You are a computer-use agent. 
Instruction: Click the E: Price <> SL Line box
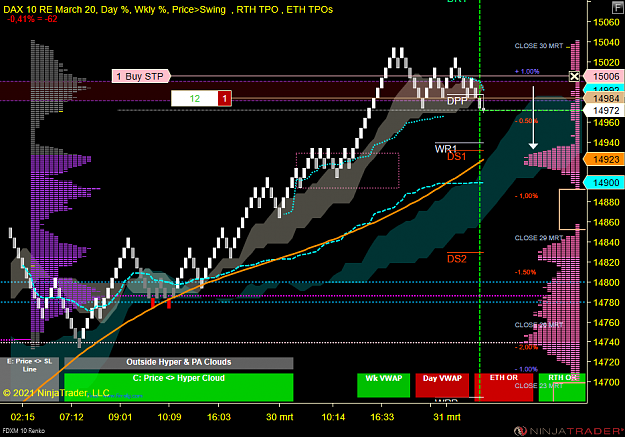[x=29, y=379]
